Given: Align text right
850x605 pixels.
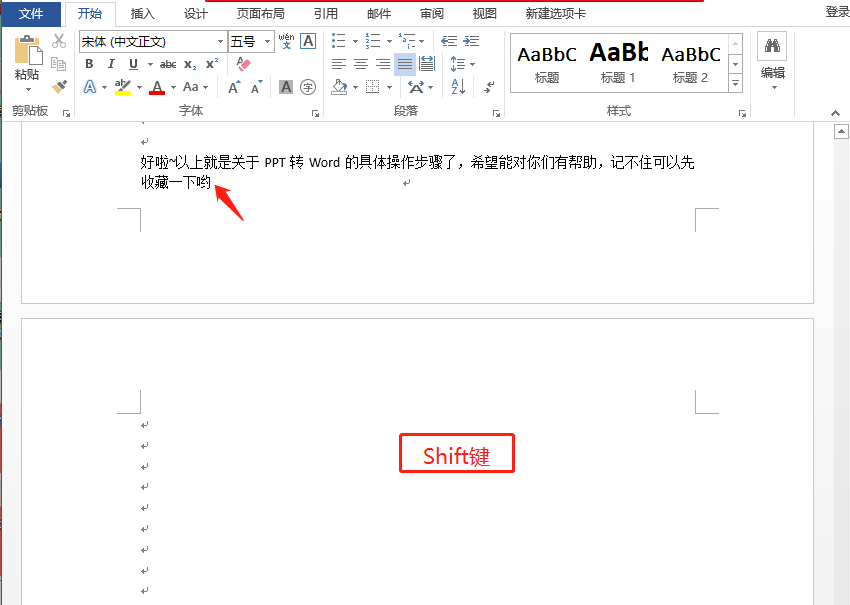Looking at the screenshot, I should click(383, 65).
